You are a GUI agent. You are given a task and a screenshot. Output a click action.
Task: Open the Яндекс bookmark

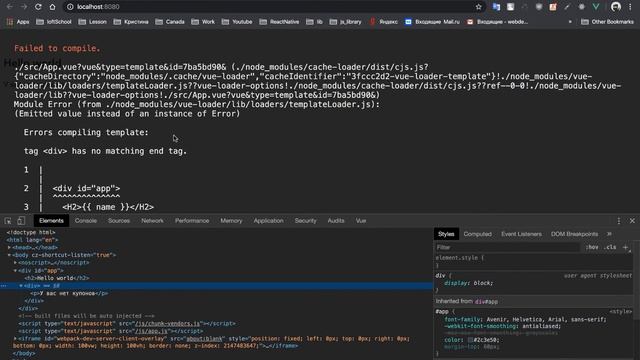pyautogui.click(x=384, y=22)
